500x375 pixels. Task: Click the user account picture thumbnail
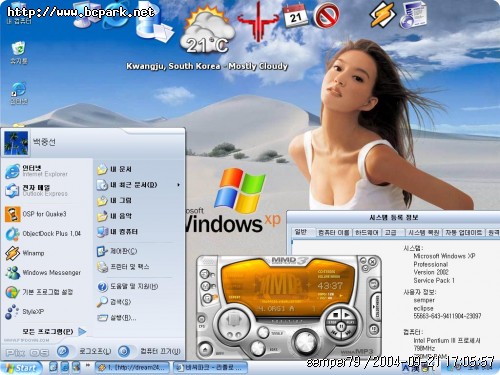click(15, 143)
